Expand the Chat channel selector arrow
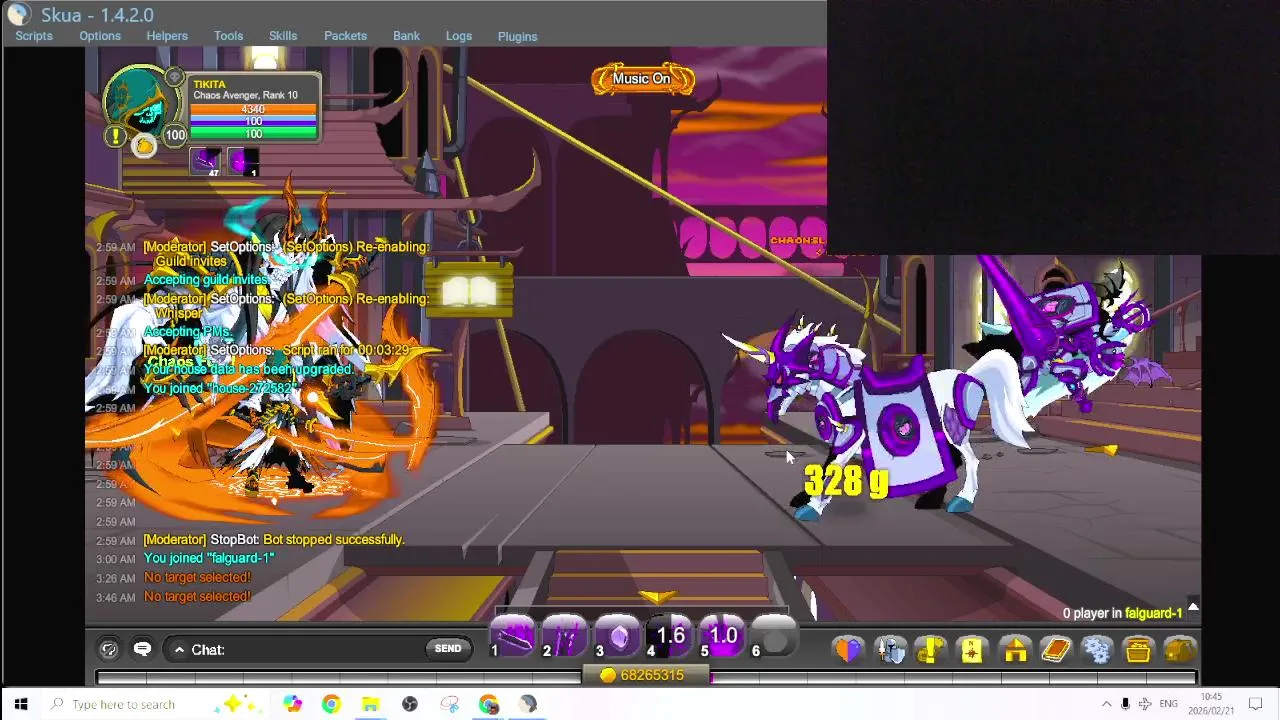The width and height of the screenshot is (1280, 720). click(x=179, y=650)
